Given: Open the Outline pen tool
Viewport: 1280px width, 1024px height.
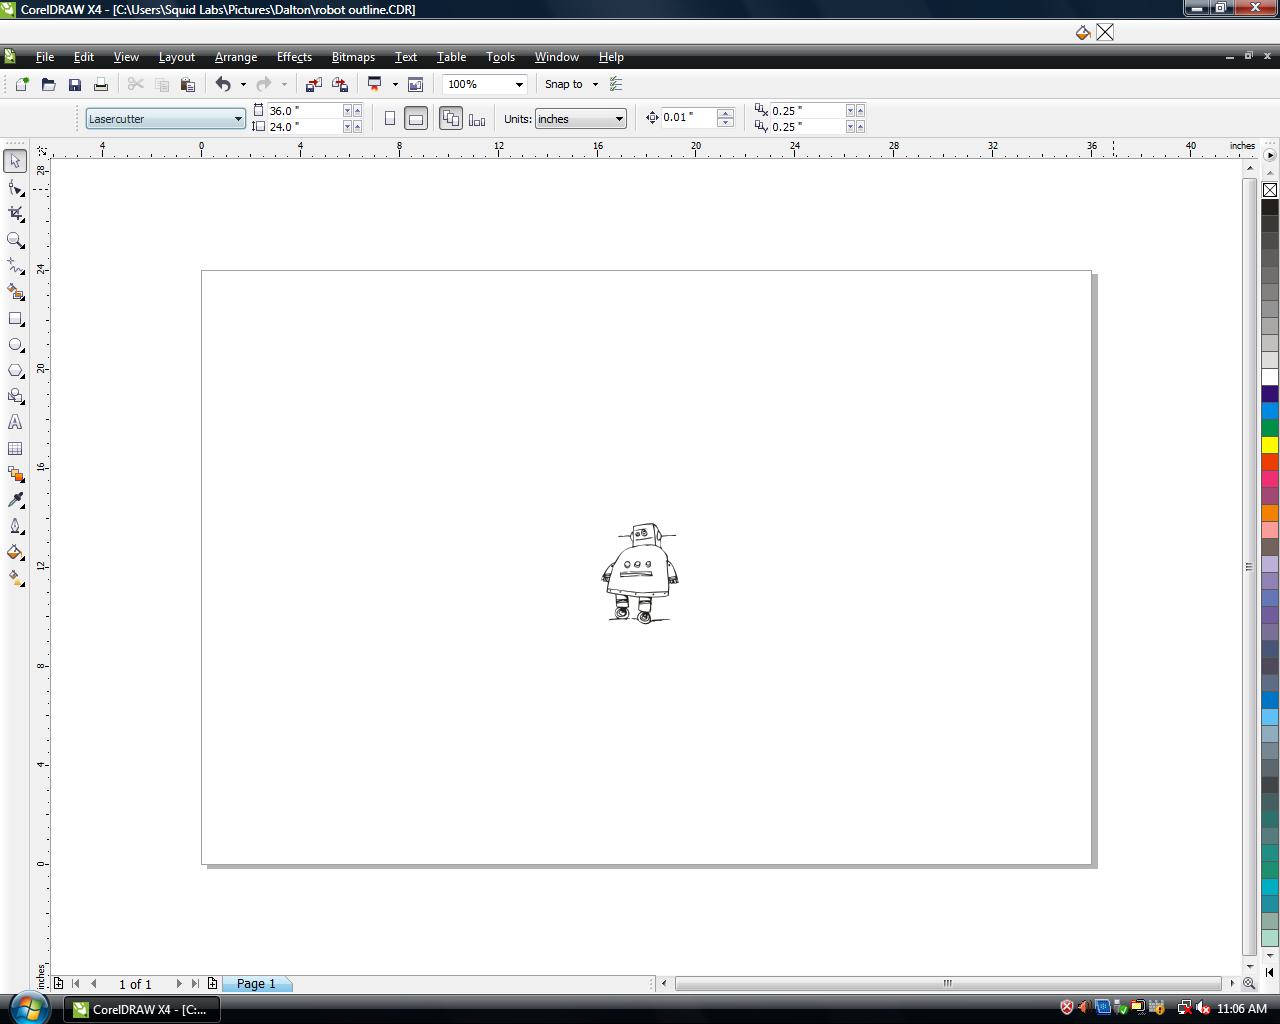Looking at the screenshot, I should coord(15,526).
